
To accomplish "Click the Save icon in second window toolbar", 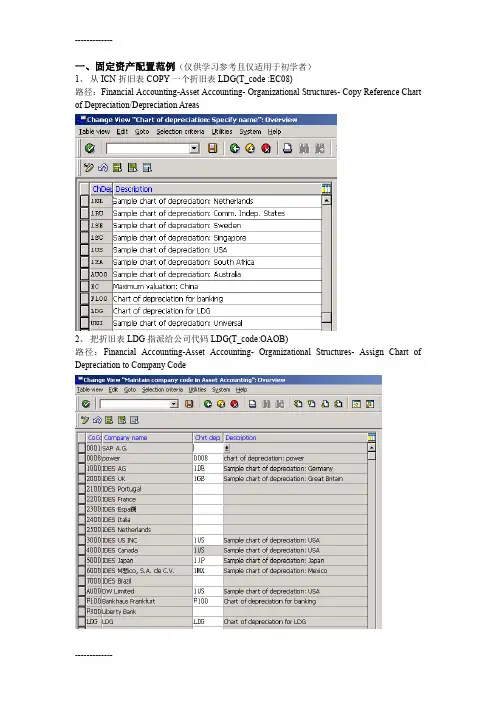I will [189, 404].
